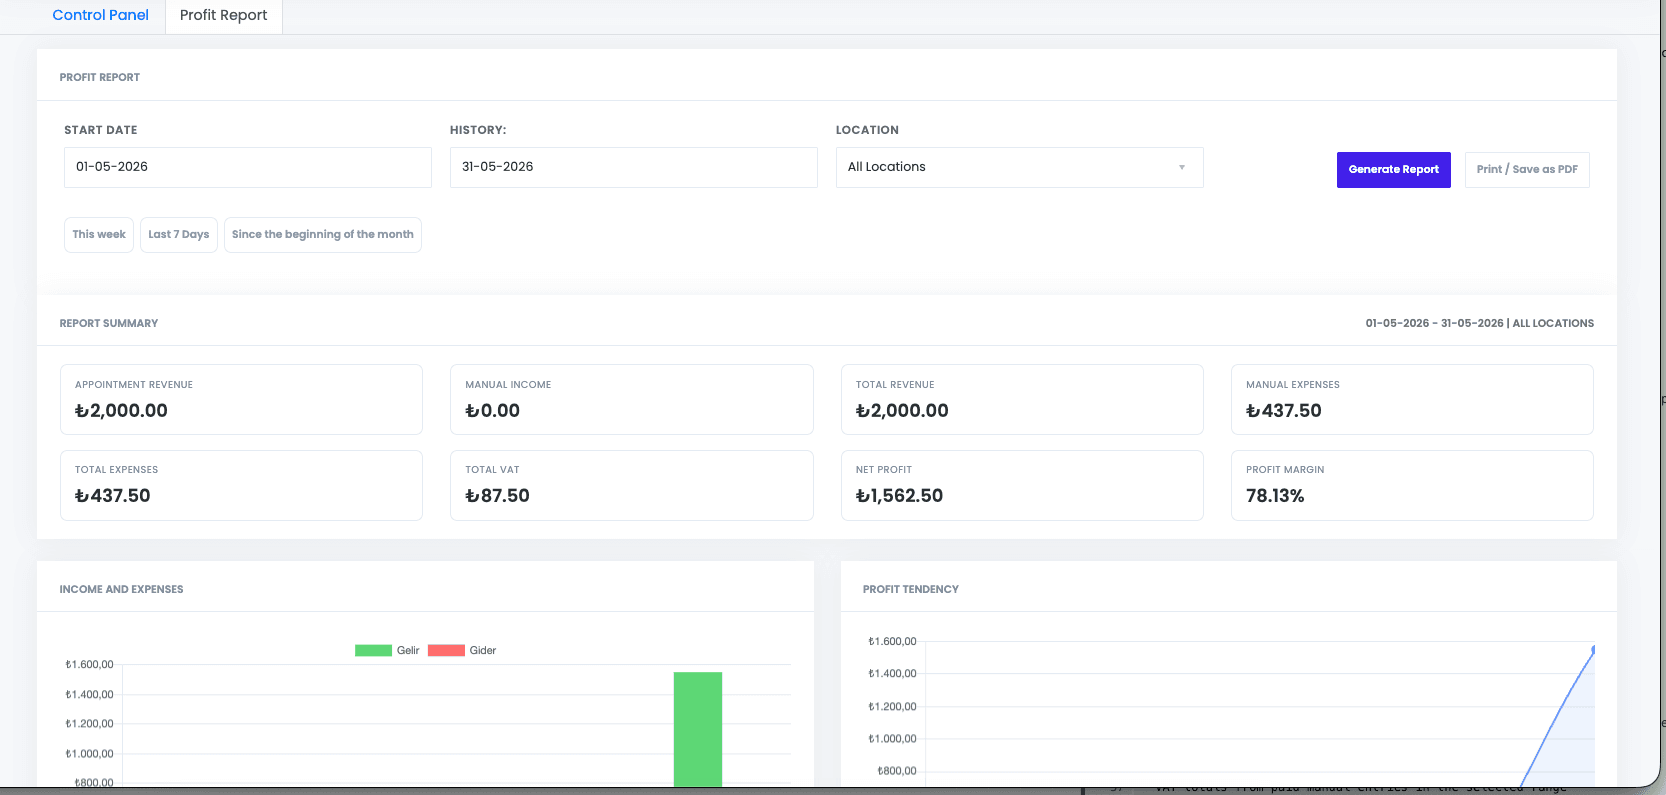Click the green income bar in chart
1666x795 pixels.
click(698, 729)
